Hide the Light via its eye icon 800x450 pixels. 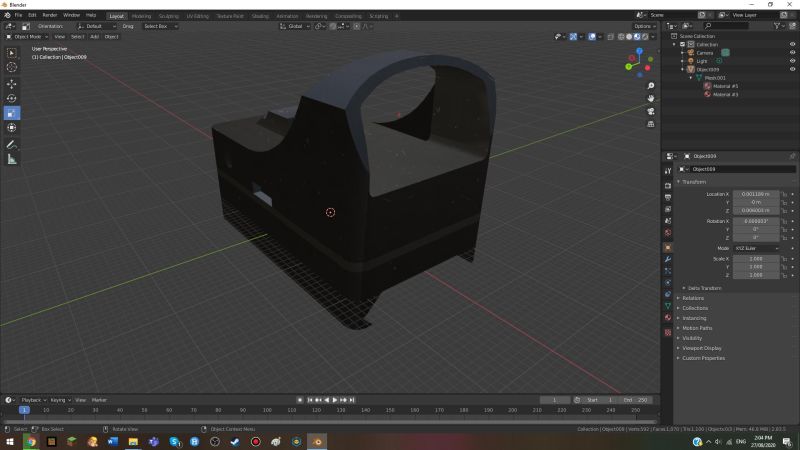(792, 61)
